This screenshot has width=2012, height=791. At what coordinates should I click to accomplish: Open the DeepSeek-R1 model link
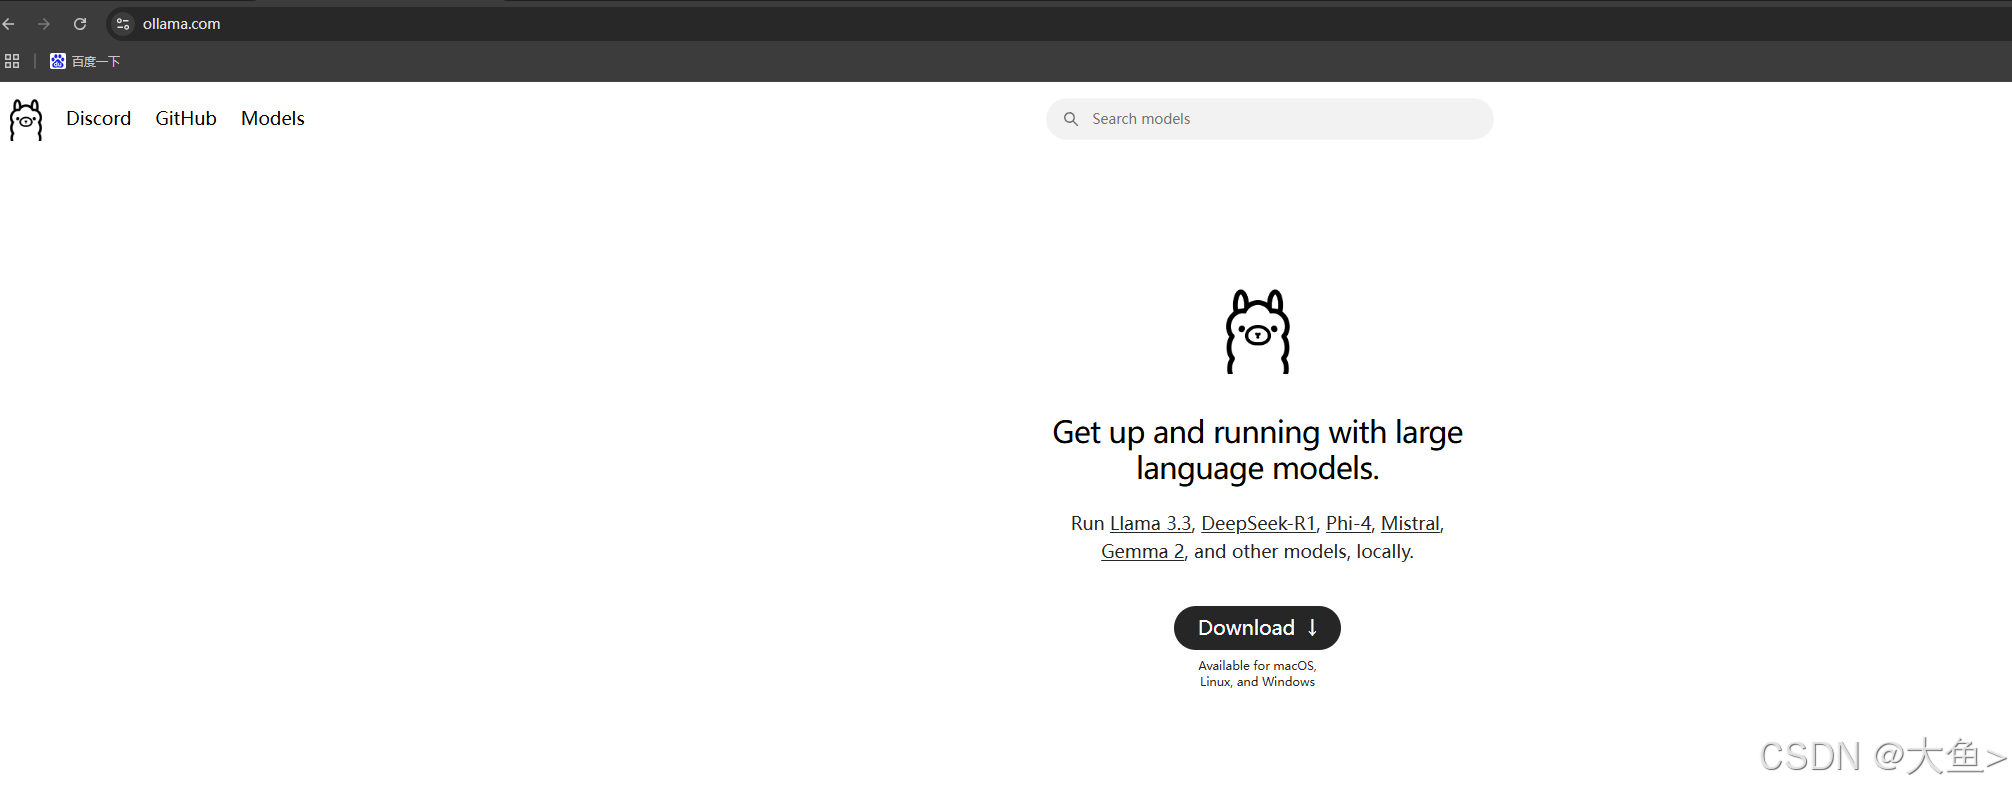(1258, 523)
